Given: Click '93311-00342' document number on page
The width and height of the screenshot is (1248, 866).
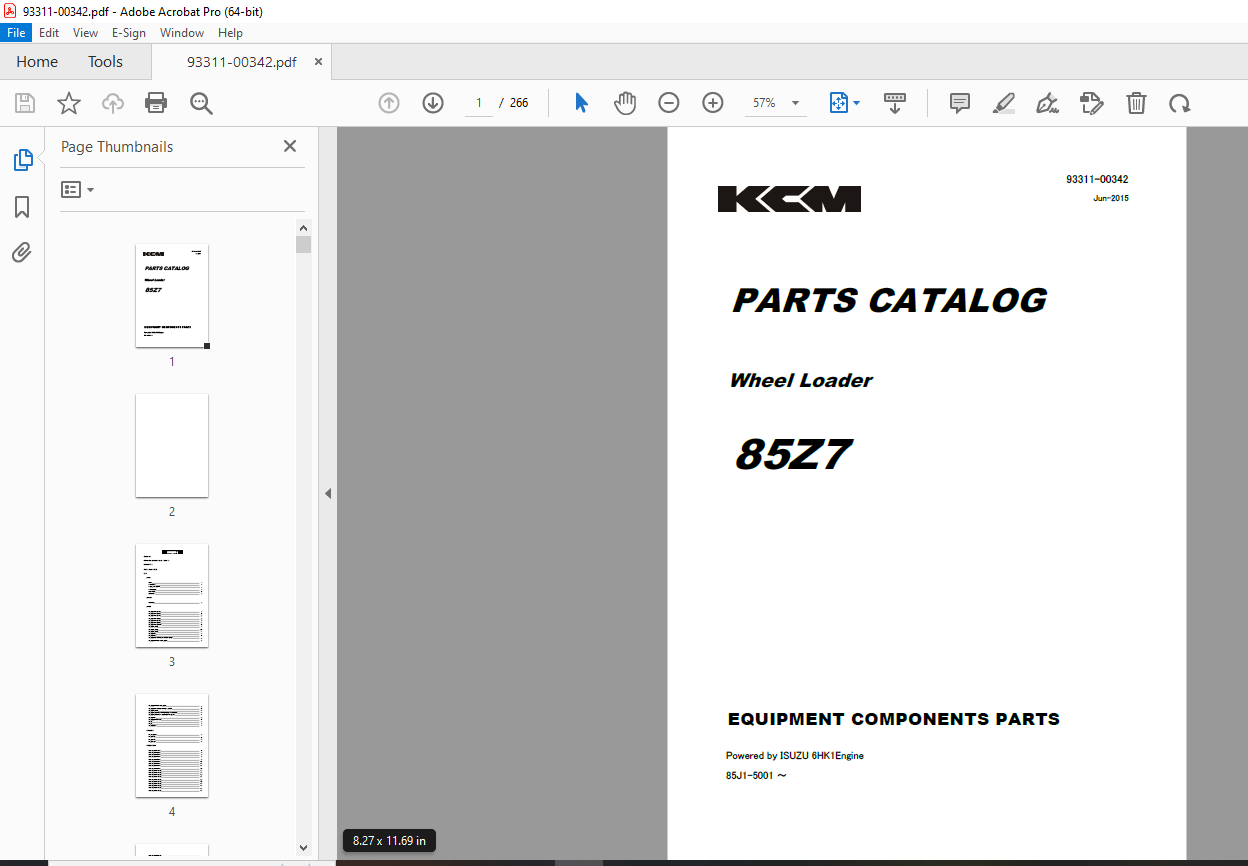Looking at the screenshot, I should click(1097, 179).
